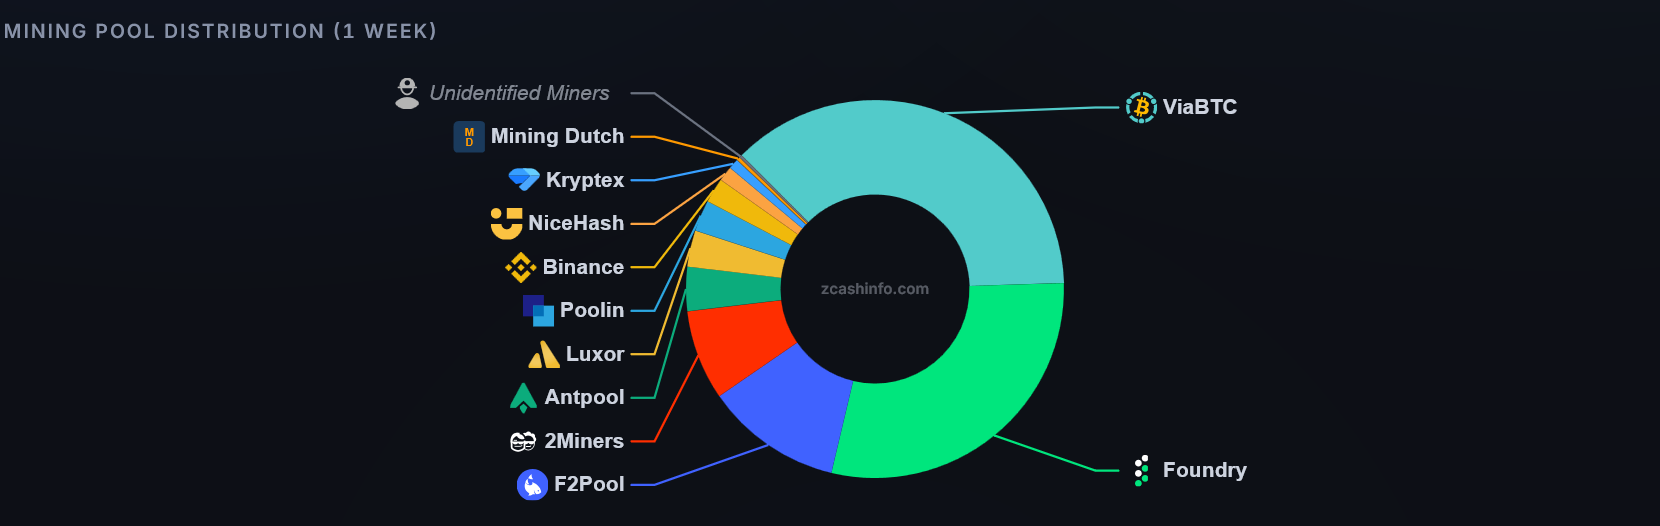
Task: Click the Mining Dutch MD icon
Action: [x=469, y=137]
